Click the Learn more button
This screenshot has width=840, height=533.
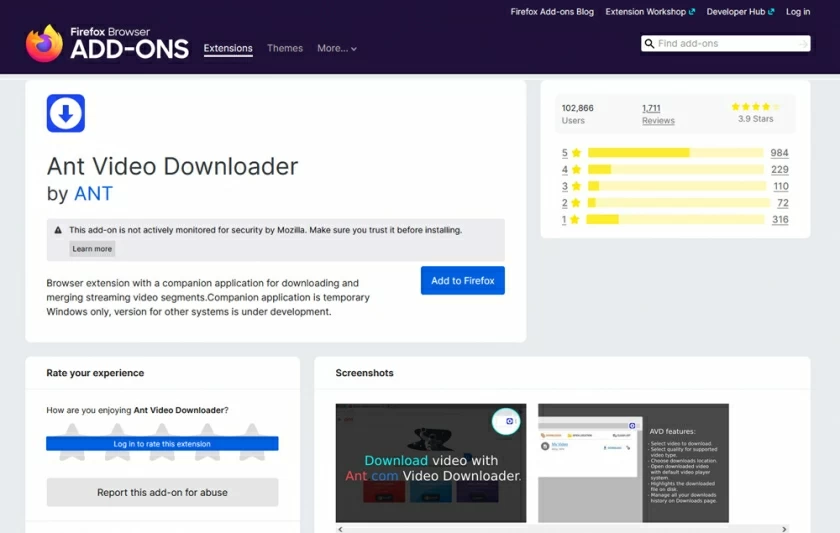pos(92,249)
